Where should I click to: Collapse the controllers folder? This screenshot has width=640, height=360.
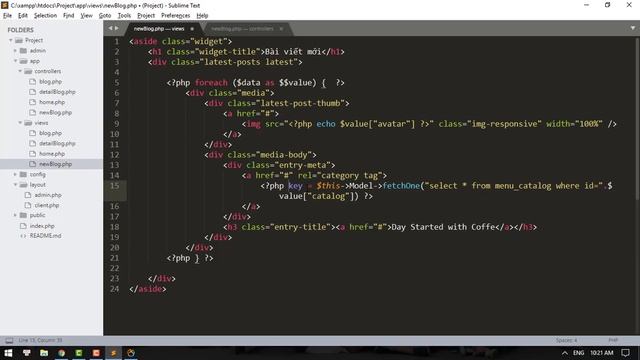point(20,71)
